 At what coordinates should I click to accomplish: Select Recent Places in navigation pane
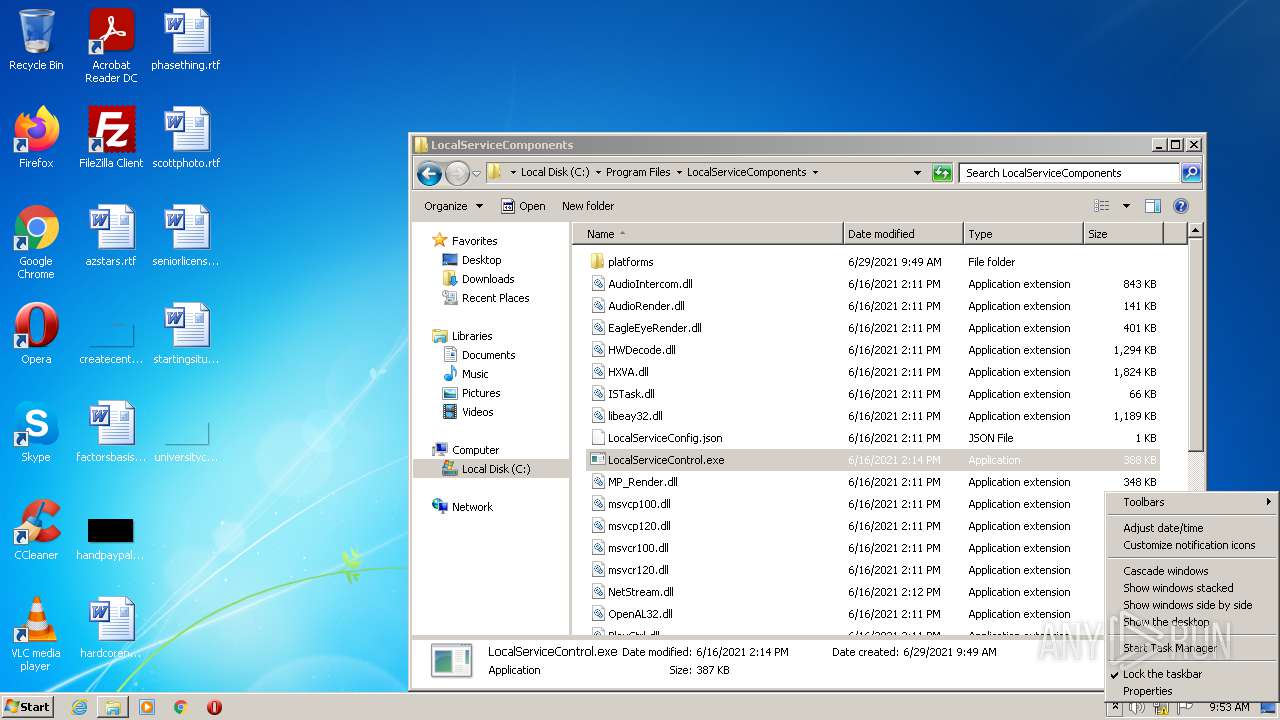(x=495, y=298)
